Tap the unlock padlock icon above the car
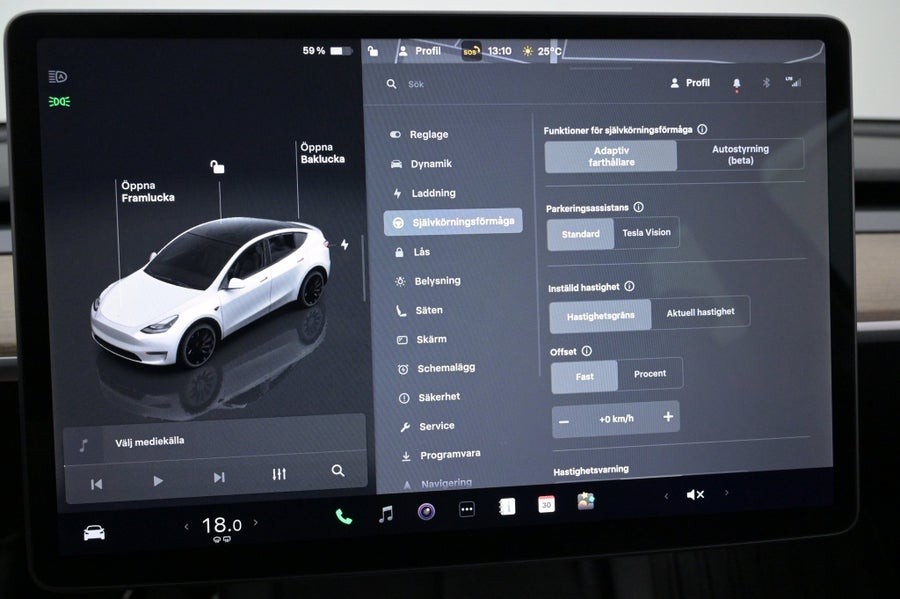900x599 pixels. pos(217,167)
